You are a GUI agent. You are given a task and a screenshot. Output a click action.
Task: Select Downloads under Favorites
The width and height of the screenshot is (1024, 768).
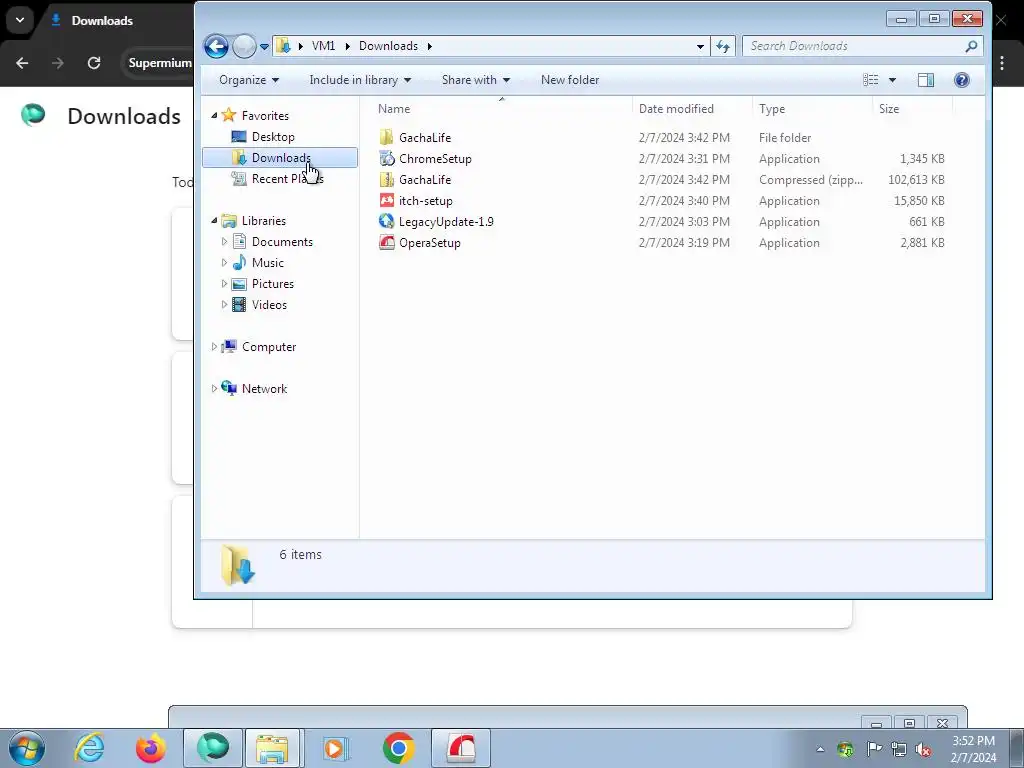(280, 157)
